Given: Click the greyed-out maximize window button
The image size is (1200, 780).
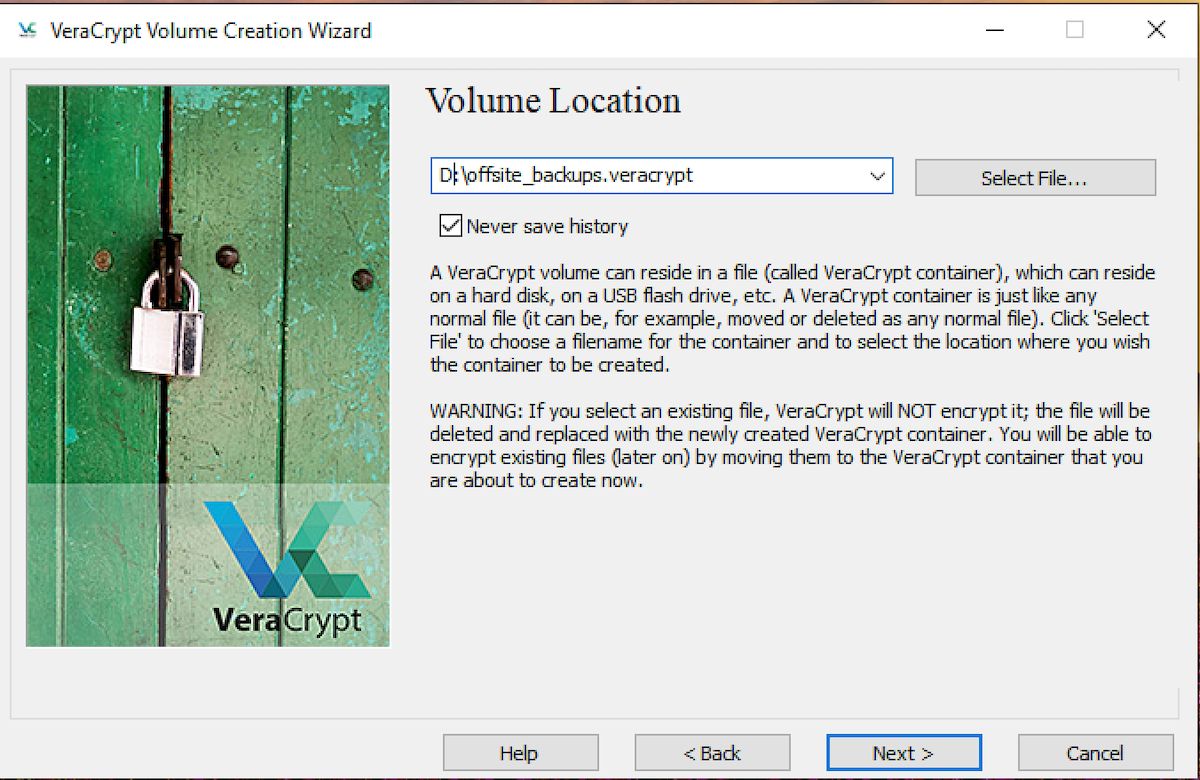Looking at the screenshot, I should tap(1075, 30).
